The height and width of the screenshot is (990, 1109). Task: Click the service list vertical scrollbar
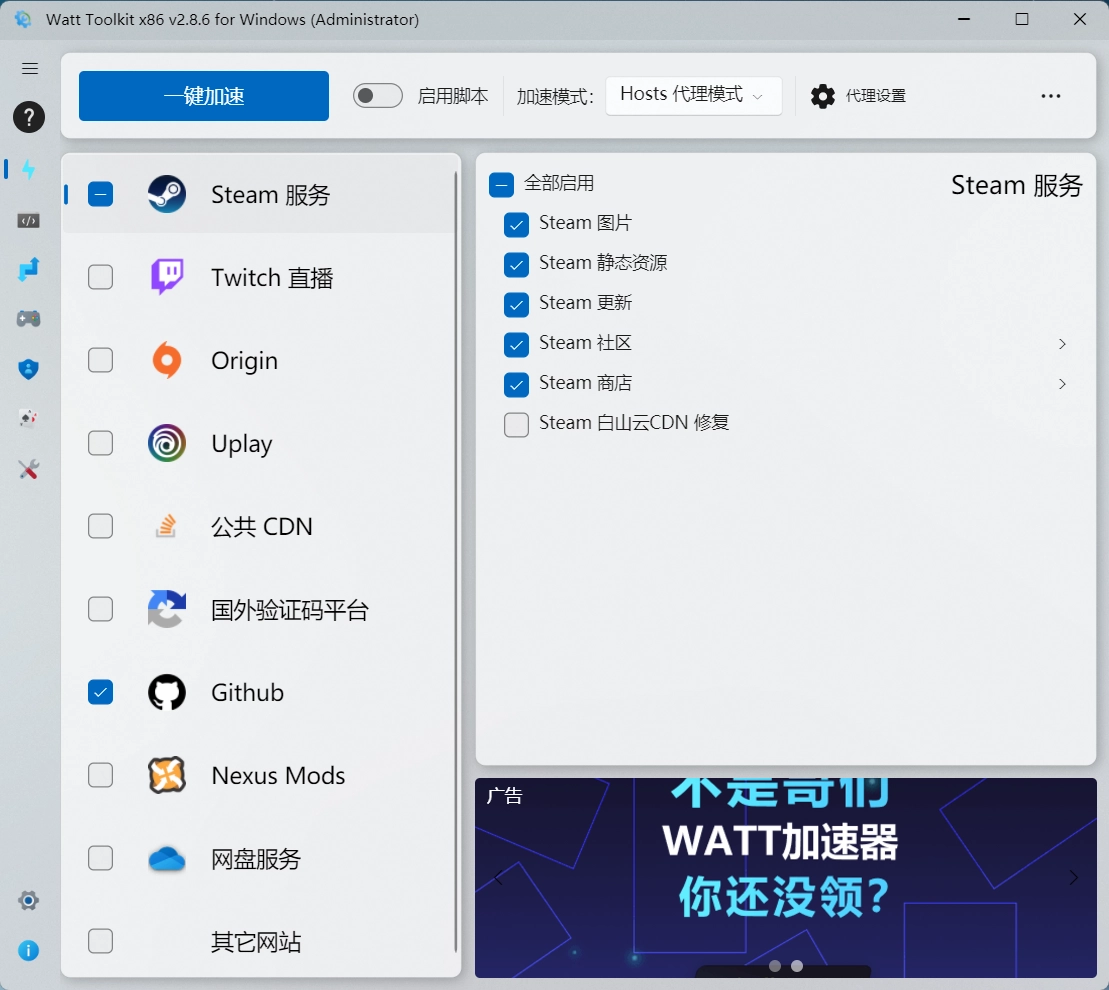click(x=456, y=562)
